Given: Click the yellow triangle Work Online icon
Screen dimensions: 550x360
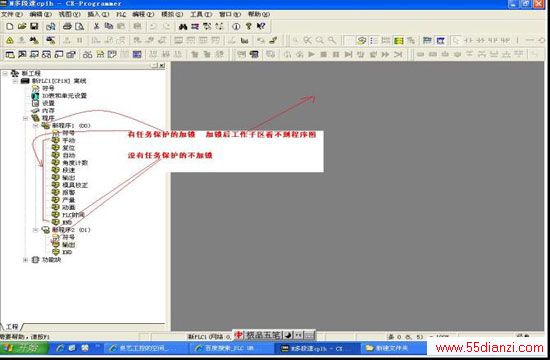Looking at the screenshot, I should click(x=9, y=40).
